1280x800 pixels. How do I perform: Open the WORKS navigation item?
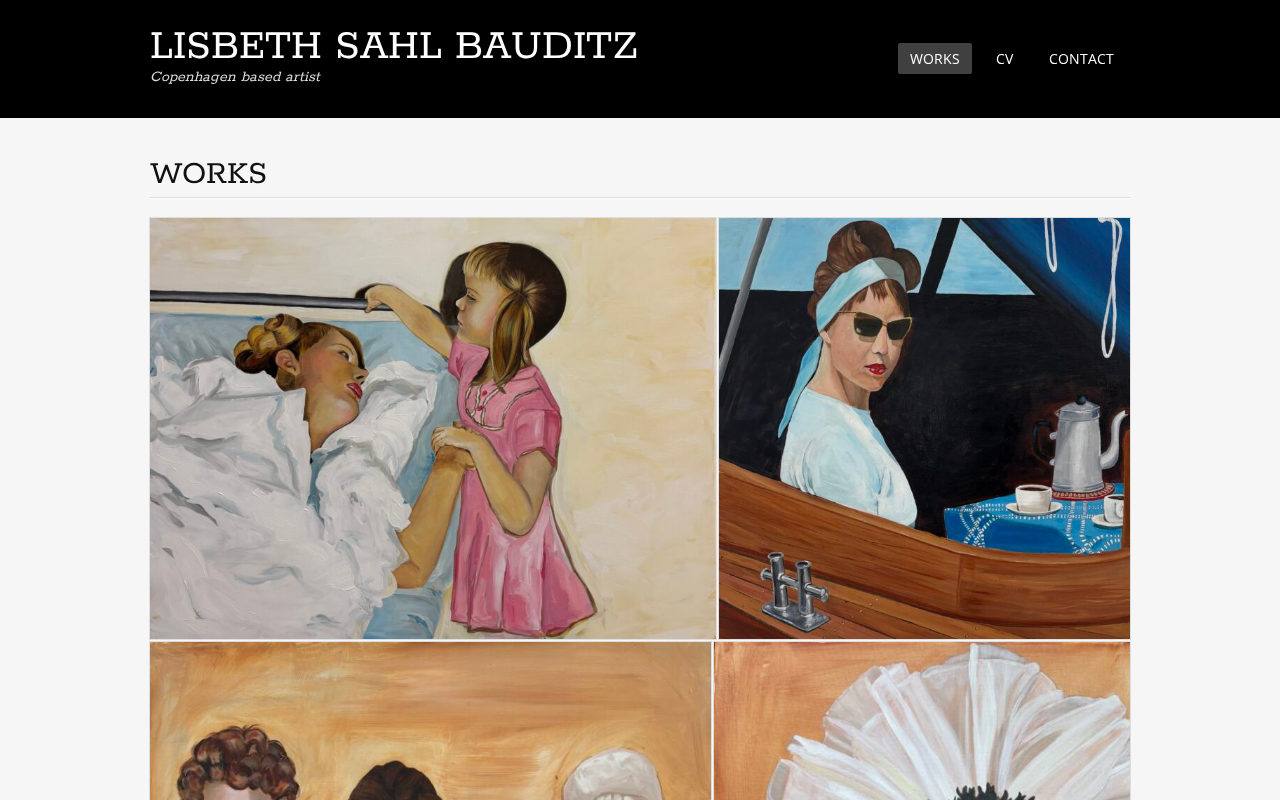pyautogui.click(x=934, y=58)
